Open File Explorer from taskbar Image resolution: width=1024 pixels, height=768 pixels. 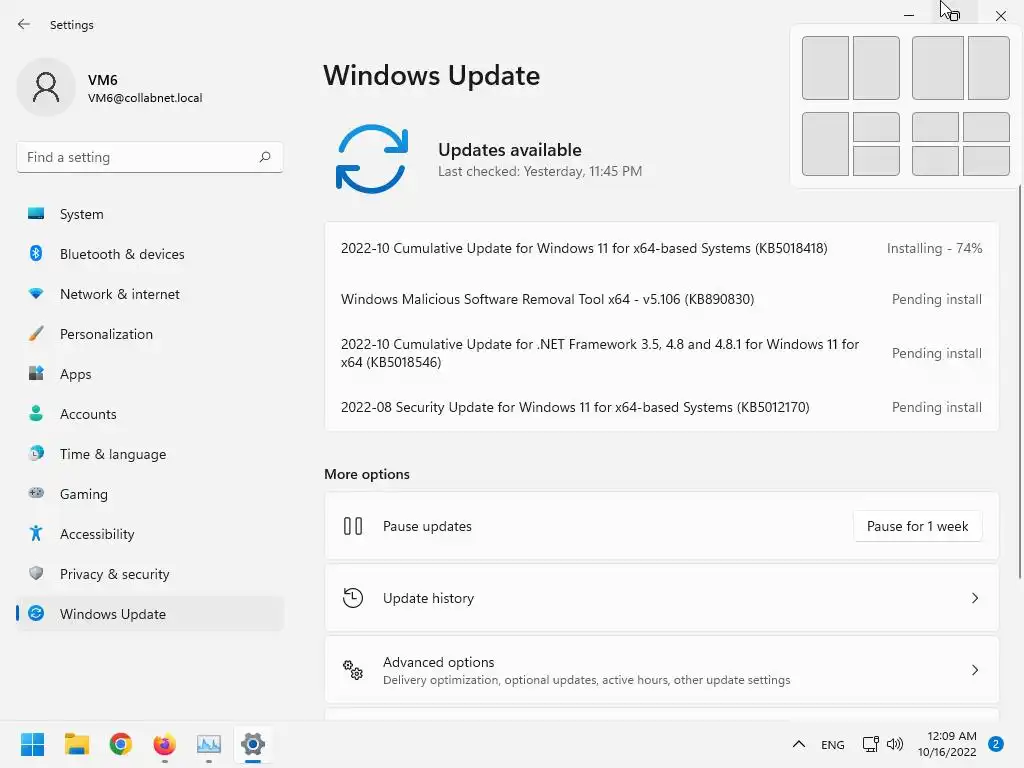[76, 744]
